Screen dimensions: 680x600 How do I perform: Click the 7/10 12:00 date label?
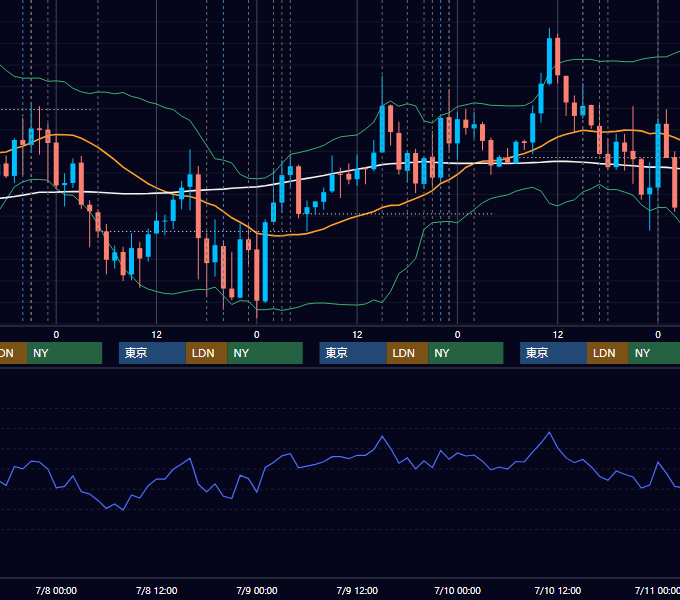click(x=558, y=590)
